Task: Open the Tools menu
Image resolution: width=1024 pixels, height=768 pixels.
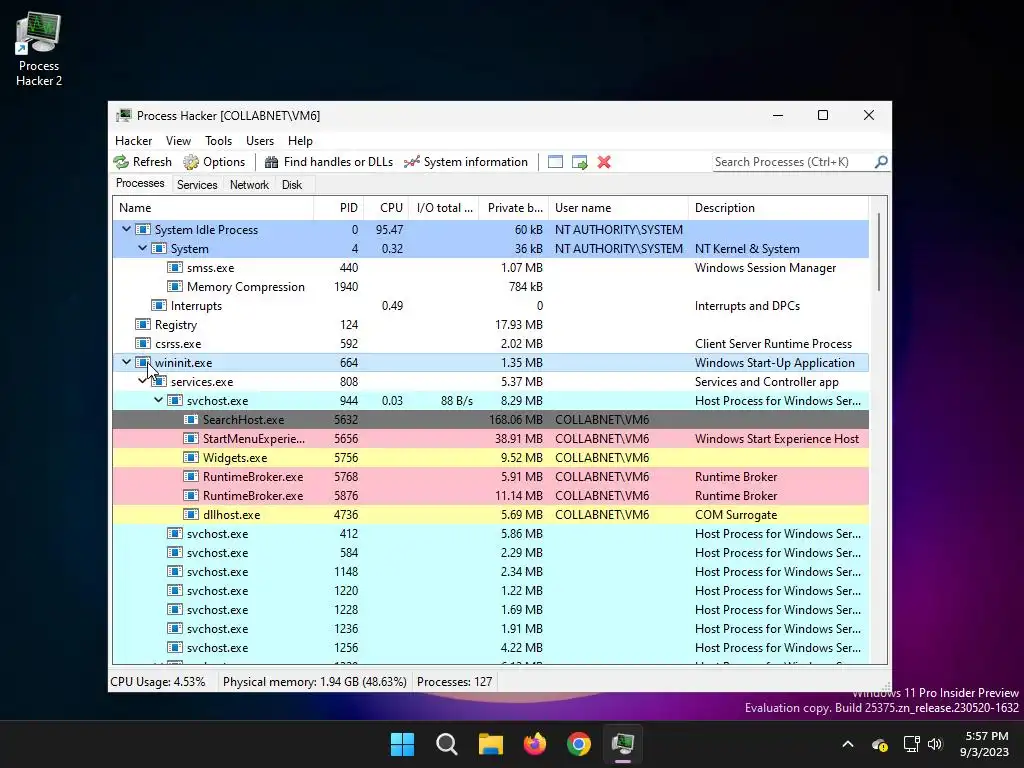Action: [218, 141]
